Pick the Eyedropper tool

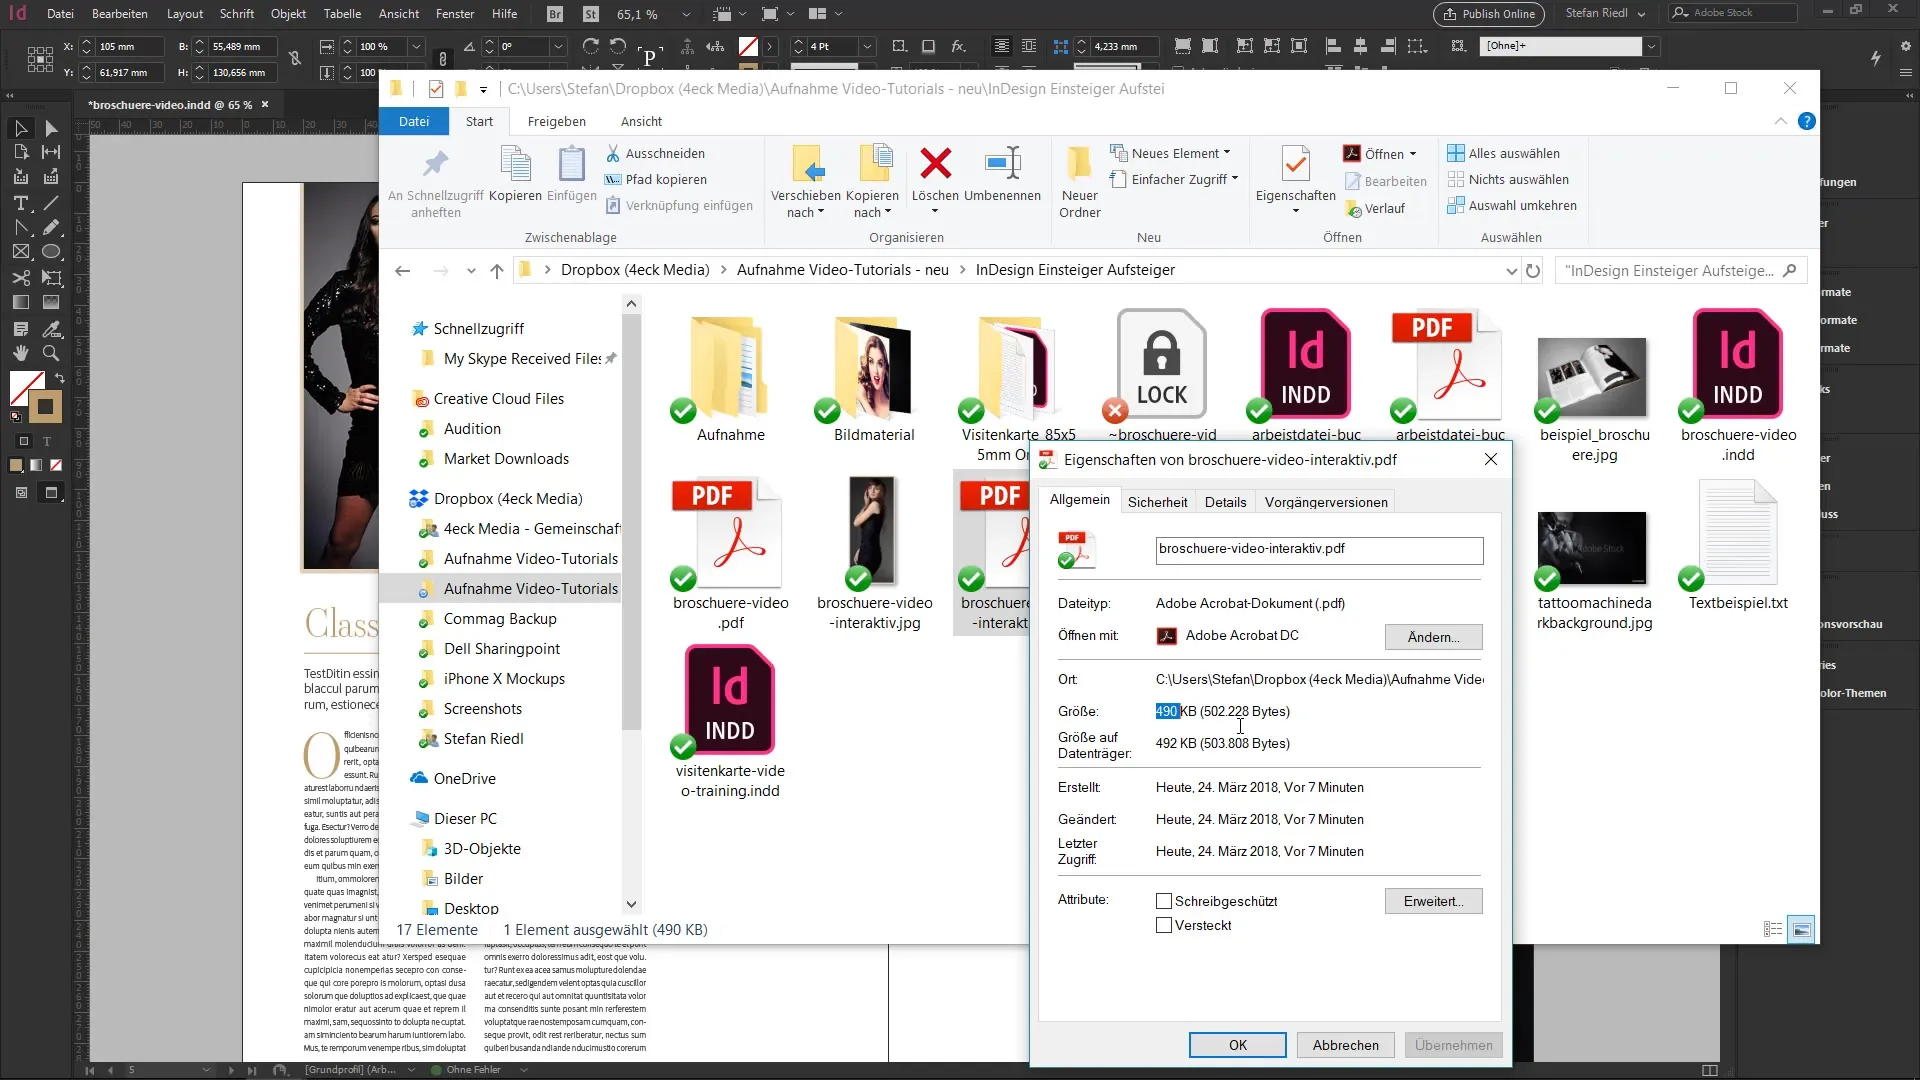click(51, 328)
